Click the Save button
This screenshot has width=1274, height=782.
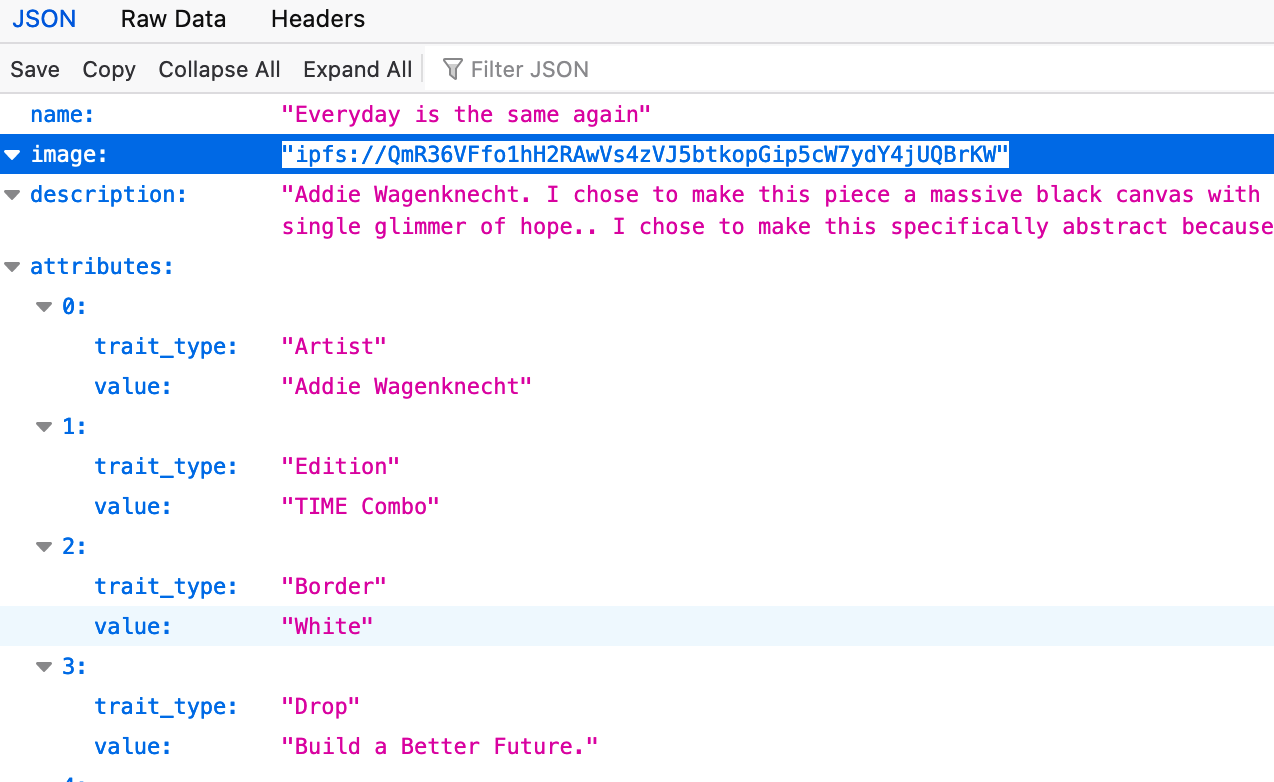(x=34, y=69)
